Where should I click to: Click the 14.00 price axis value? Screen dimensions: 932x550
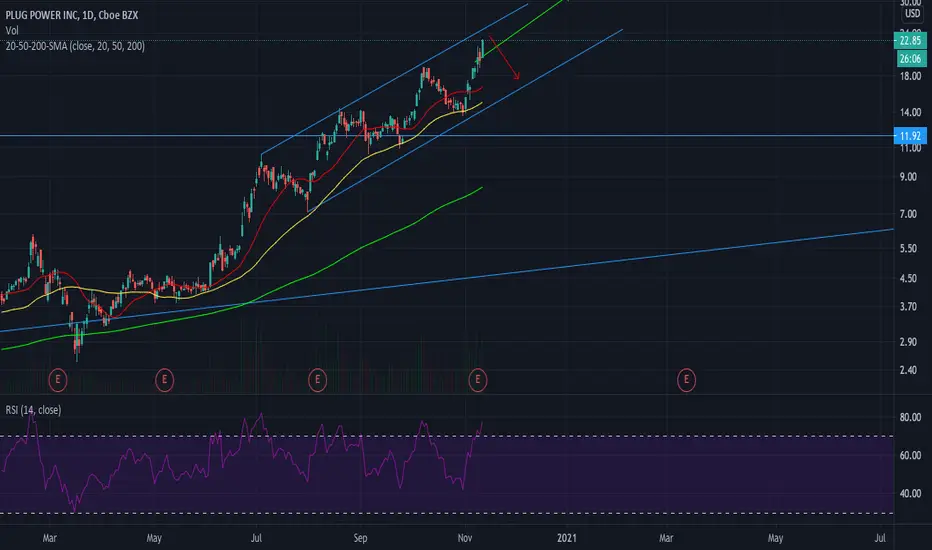click(910, 112)
